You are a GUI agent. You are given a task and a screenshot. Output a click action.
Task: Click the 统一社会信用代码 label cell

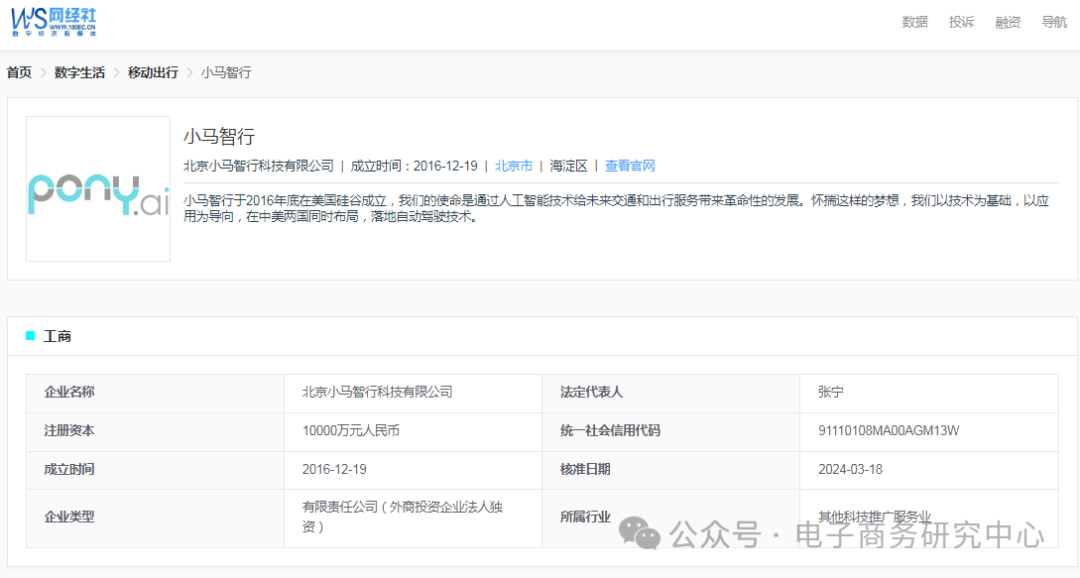pos(671,431)
